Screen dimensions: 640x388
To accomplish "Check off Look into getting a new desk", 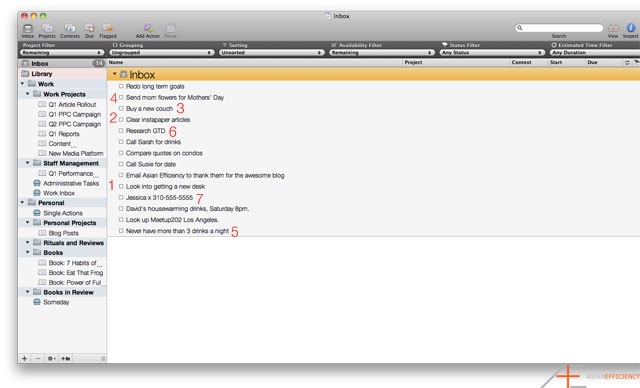I will pos(121,186).
